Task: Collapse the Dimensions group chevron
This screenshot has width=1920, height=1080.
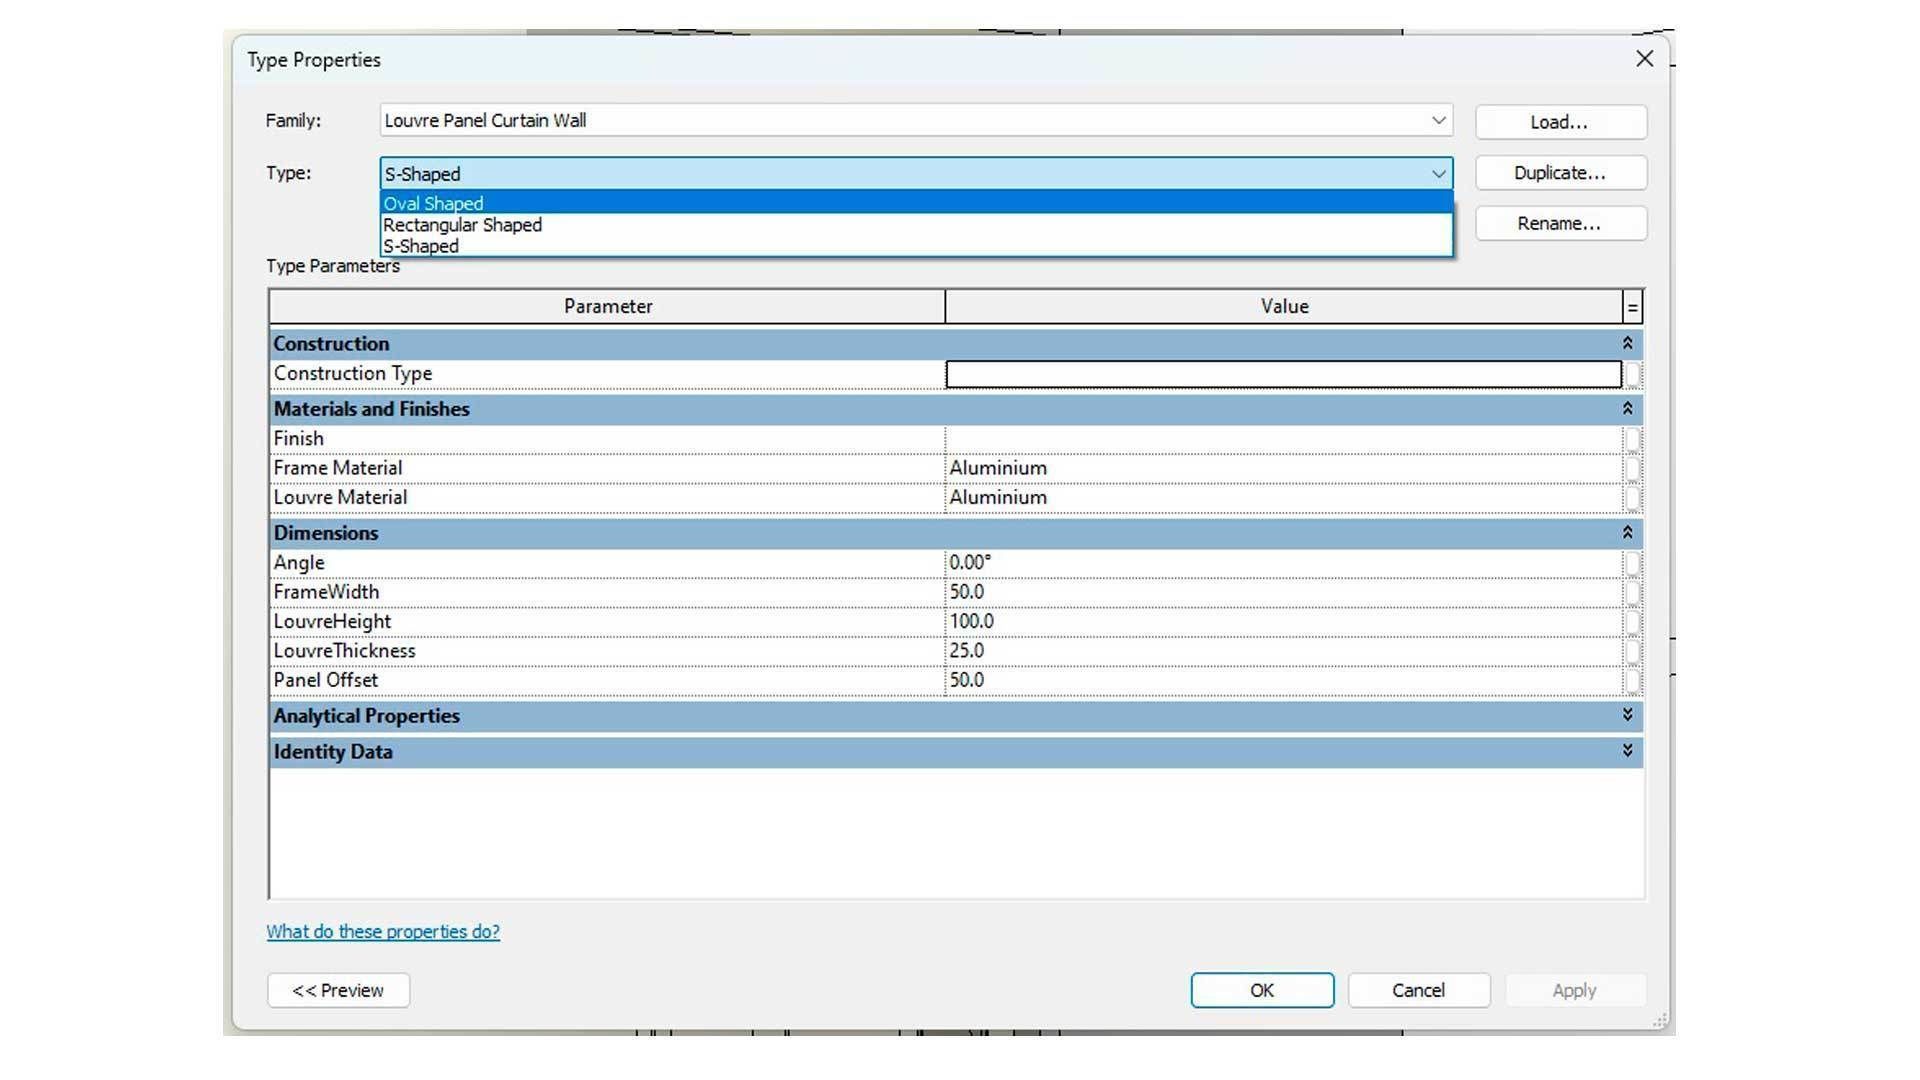Action: pos(1627,533)
